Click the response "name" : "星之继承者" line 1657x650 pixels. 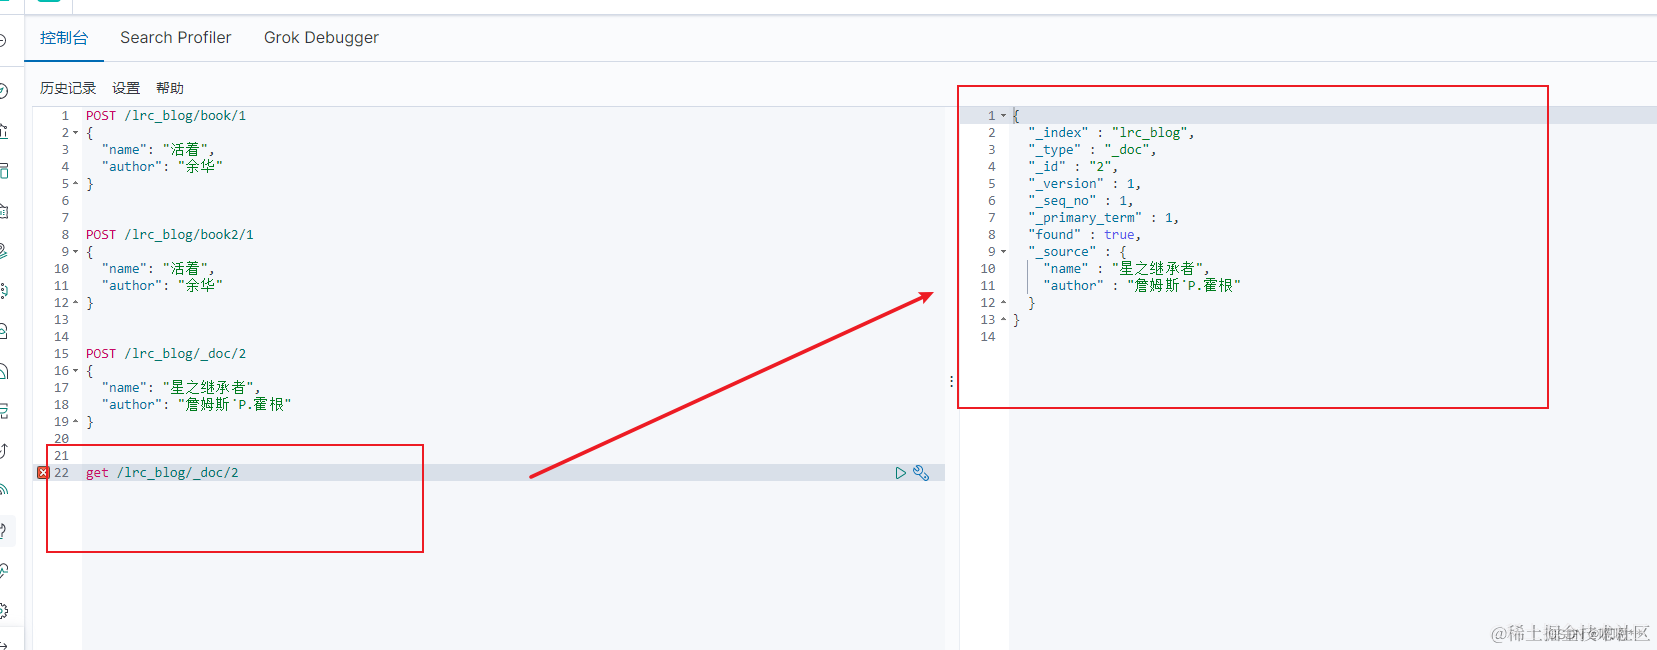click(1127, 269)
